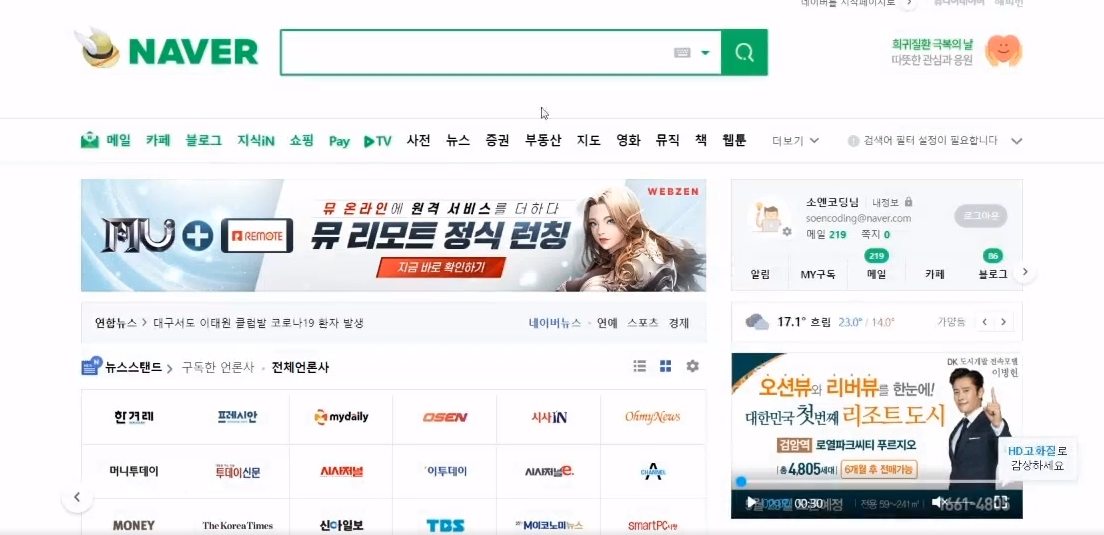Click the green search magnifier button
1104x535 pixels.
coord(744,52)
